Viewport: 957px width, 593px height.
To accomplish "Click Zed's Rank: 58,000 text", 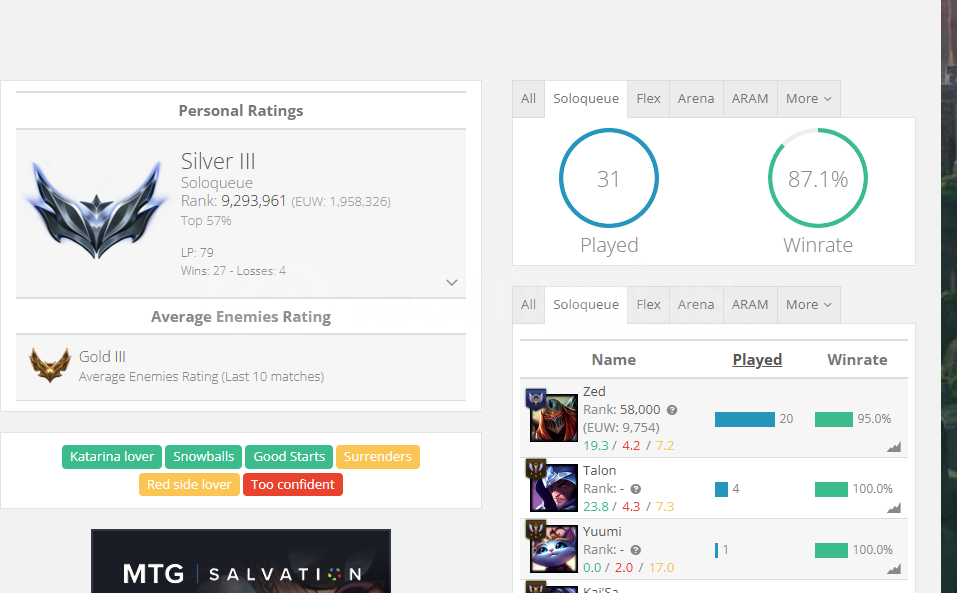I will coord(621,410).
